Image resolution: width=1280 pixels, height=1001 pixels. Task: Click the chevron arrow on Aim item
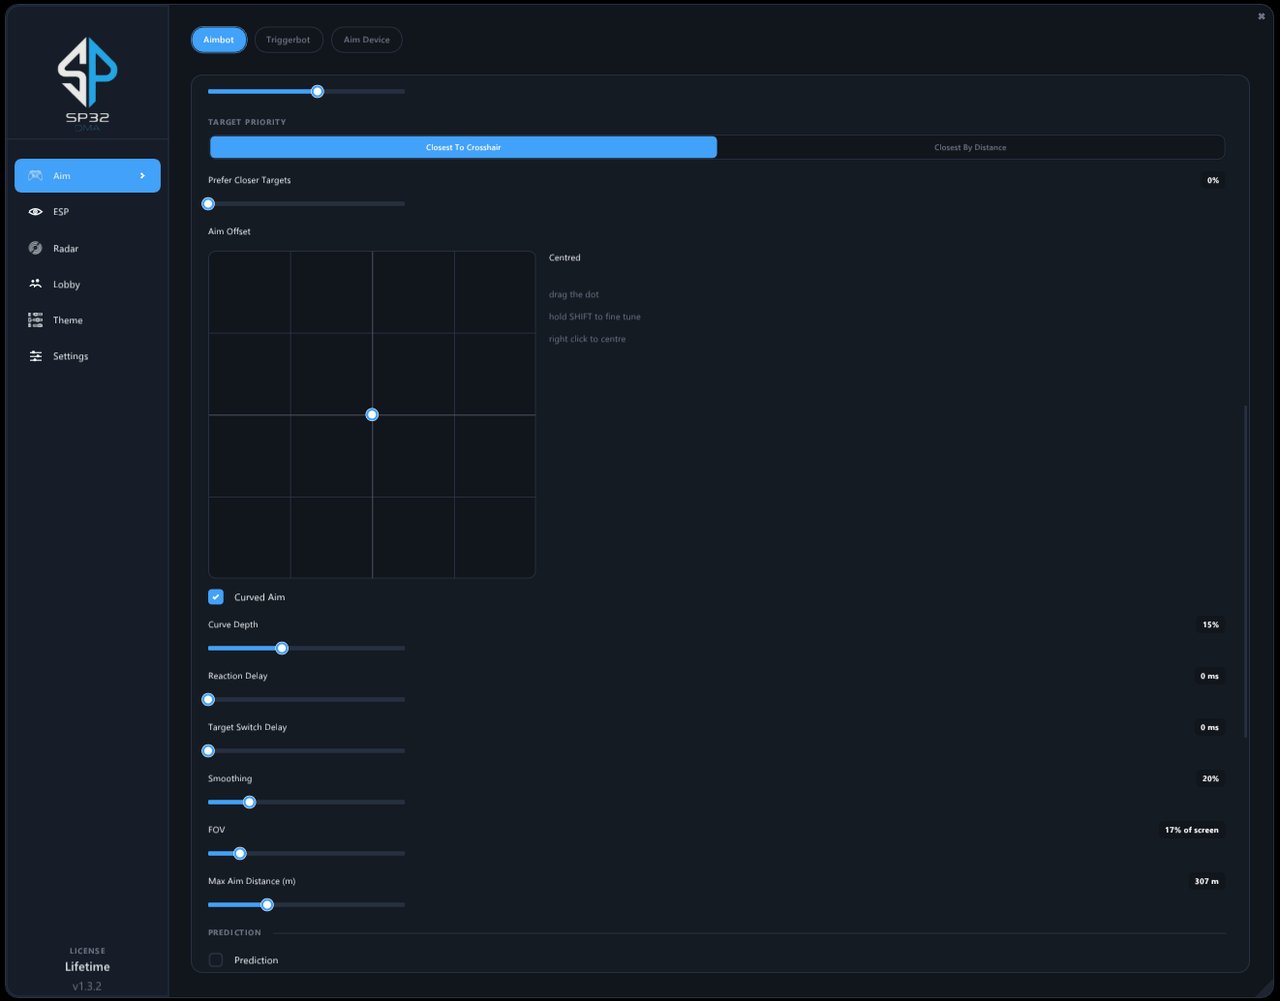143,176
